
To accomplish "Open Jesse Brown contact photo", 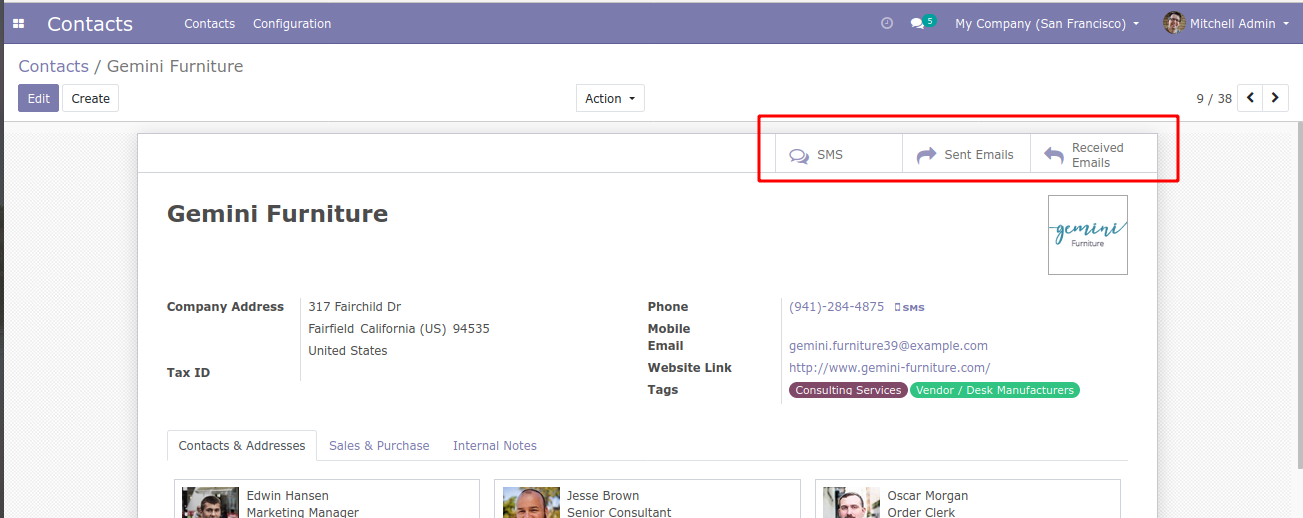I will (531, 502).
